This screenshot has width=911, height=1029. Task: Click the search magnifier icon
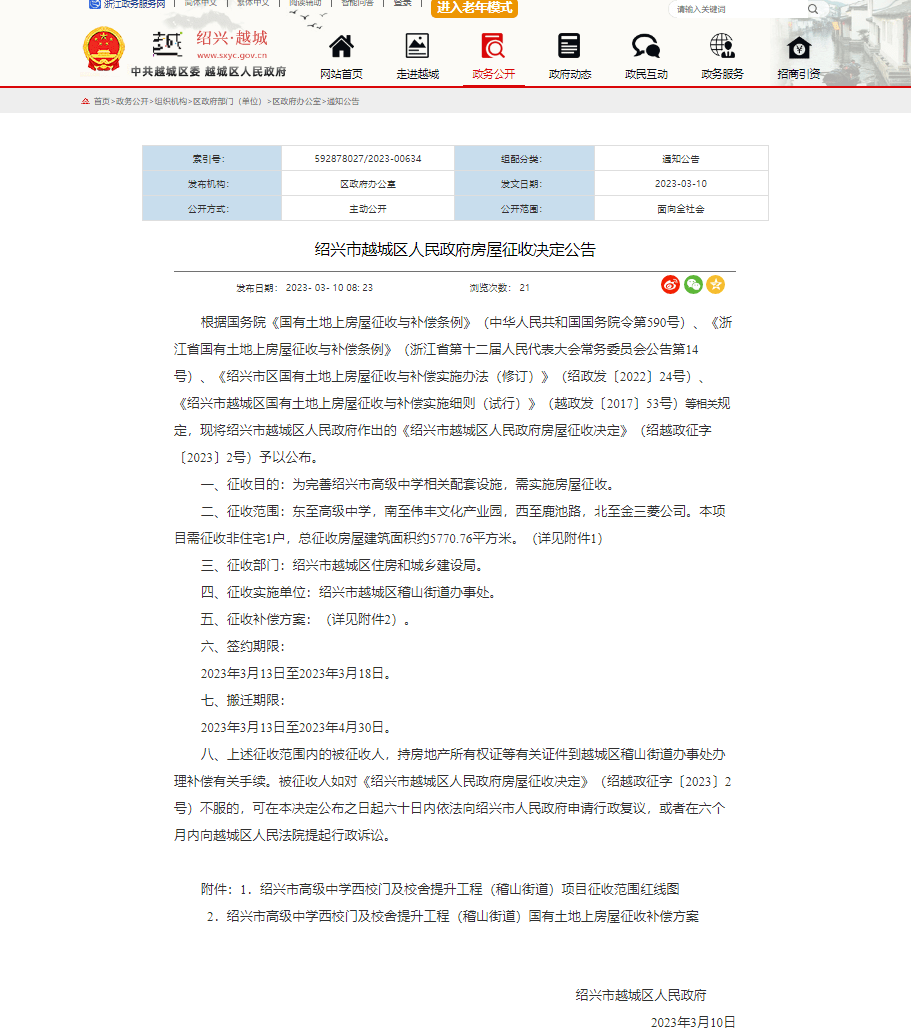coord(813,9)
